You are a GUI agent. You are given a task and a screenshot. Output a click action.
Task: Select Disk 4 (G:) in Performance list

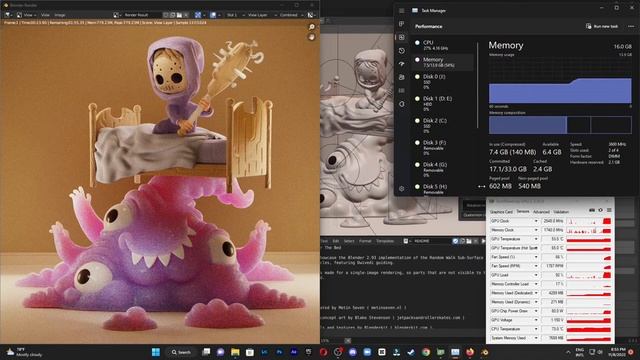(x=442, y=170)
